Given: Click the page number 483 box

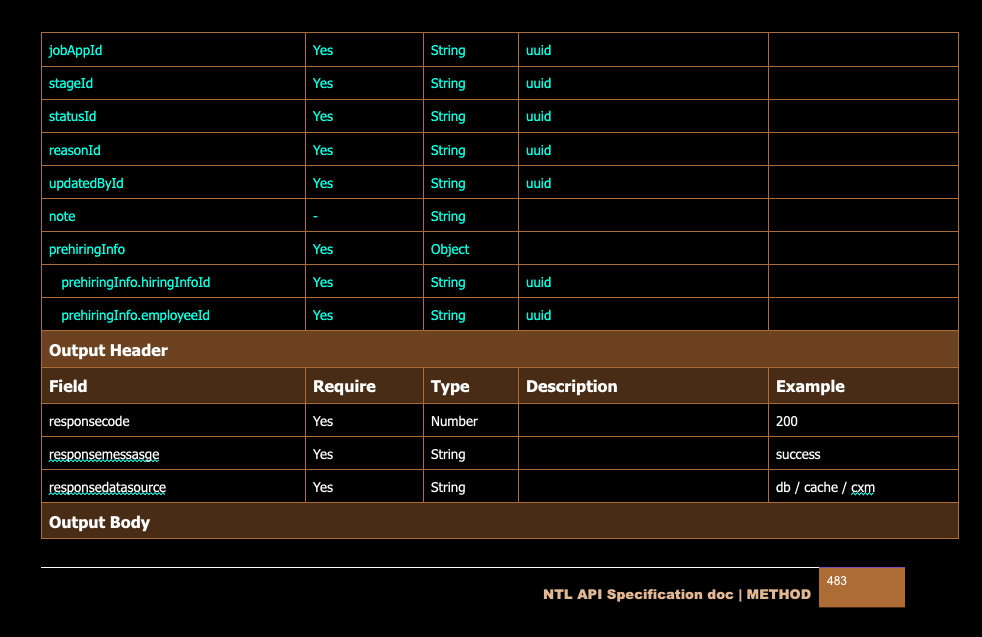Looking at the screenshot, I should click(861, 587).
